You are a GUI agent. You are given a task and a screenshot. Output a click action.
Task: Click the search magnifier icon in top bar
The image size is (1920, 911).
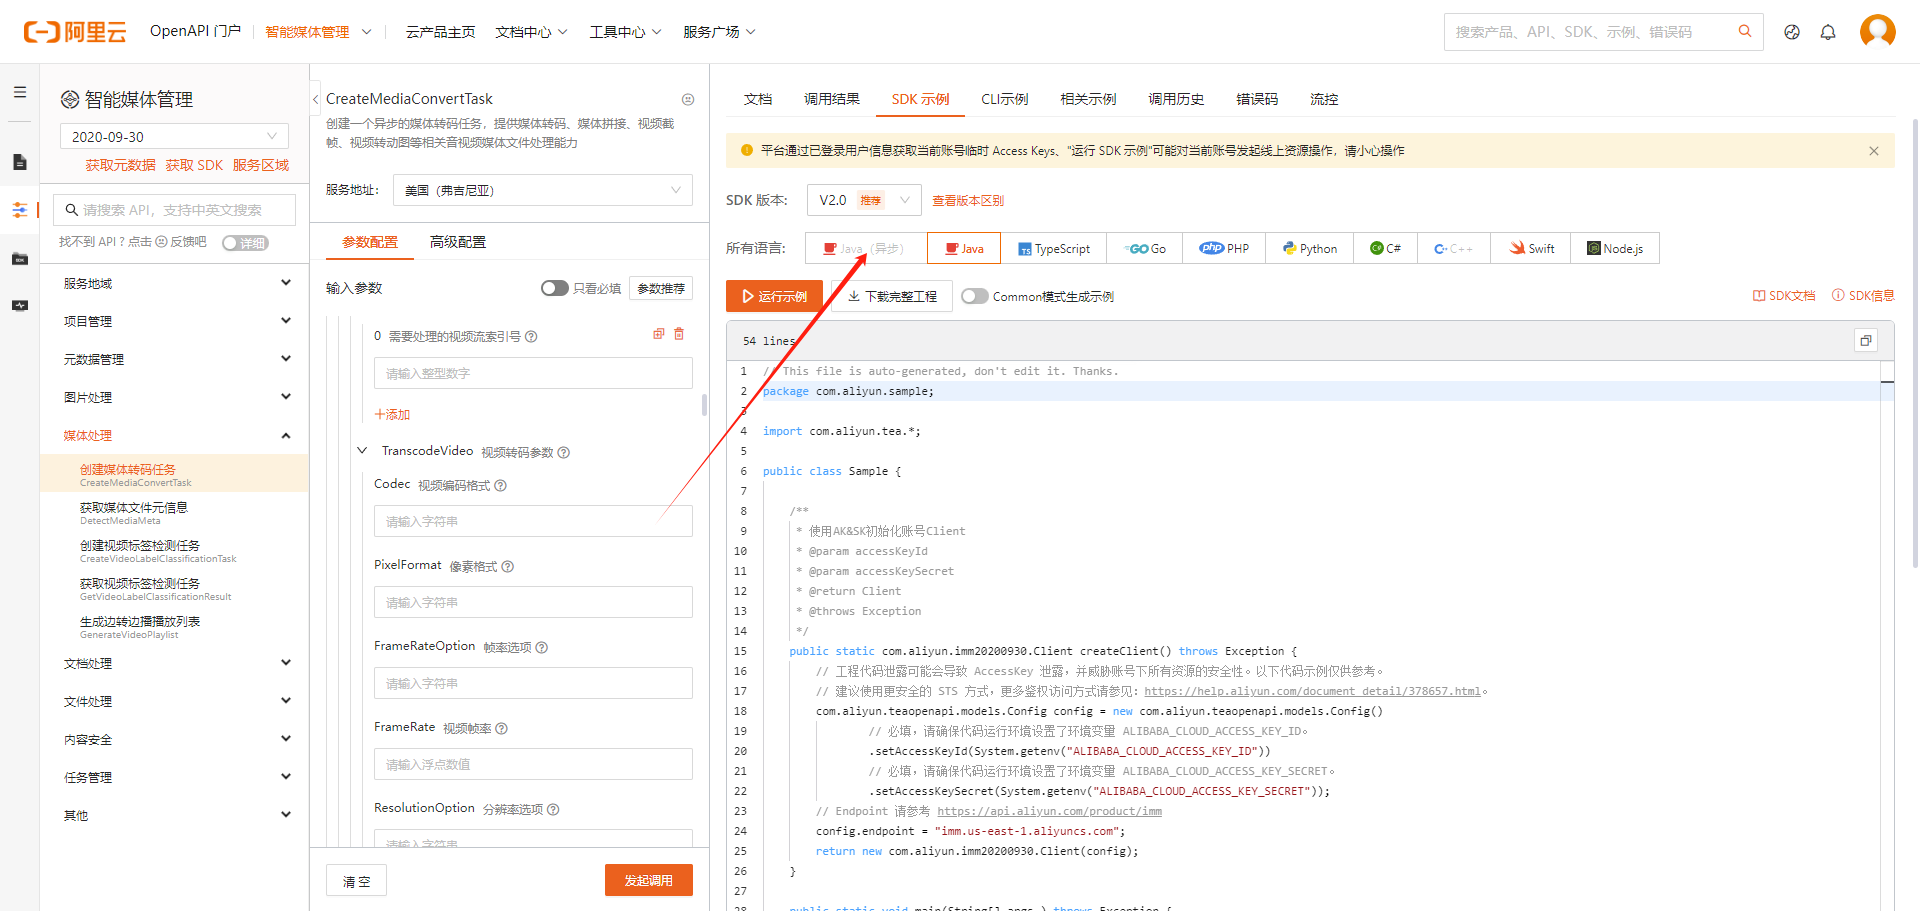pos(1745,31)
